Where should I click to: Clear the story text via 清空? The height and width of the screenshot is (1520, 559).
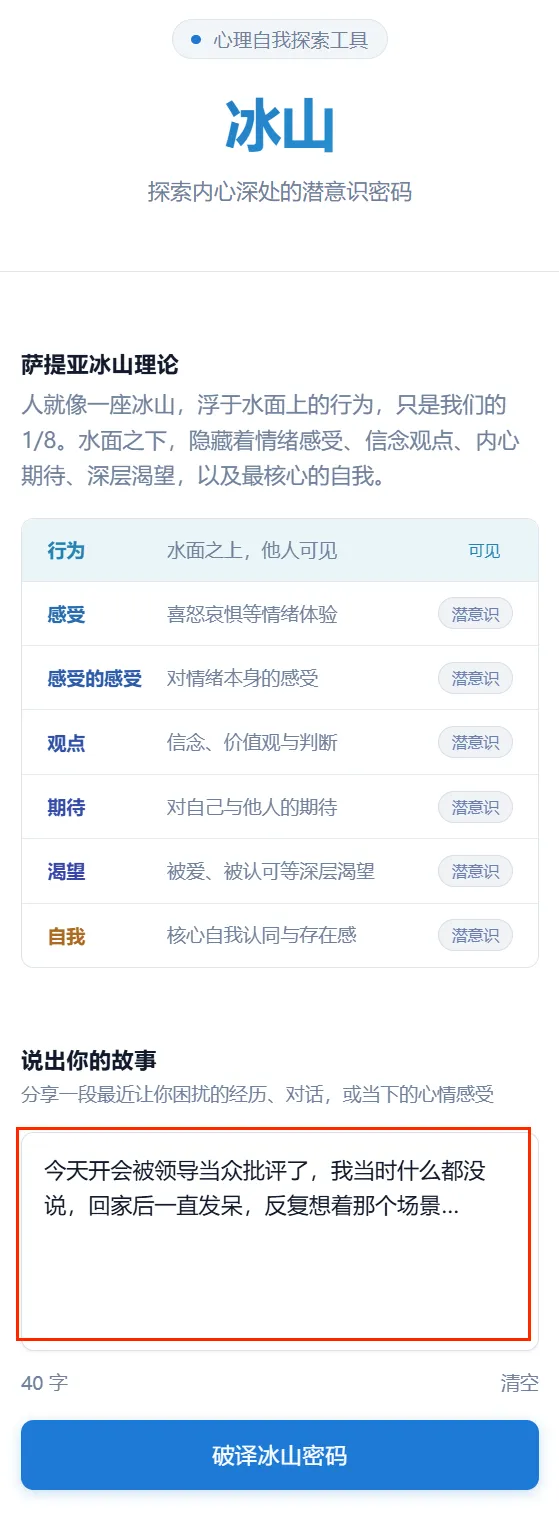[519, 1383]
